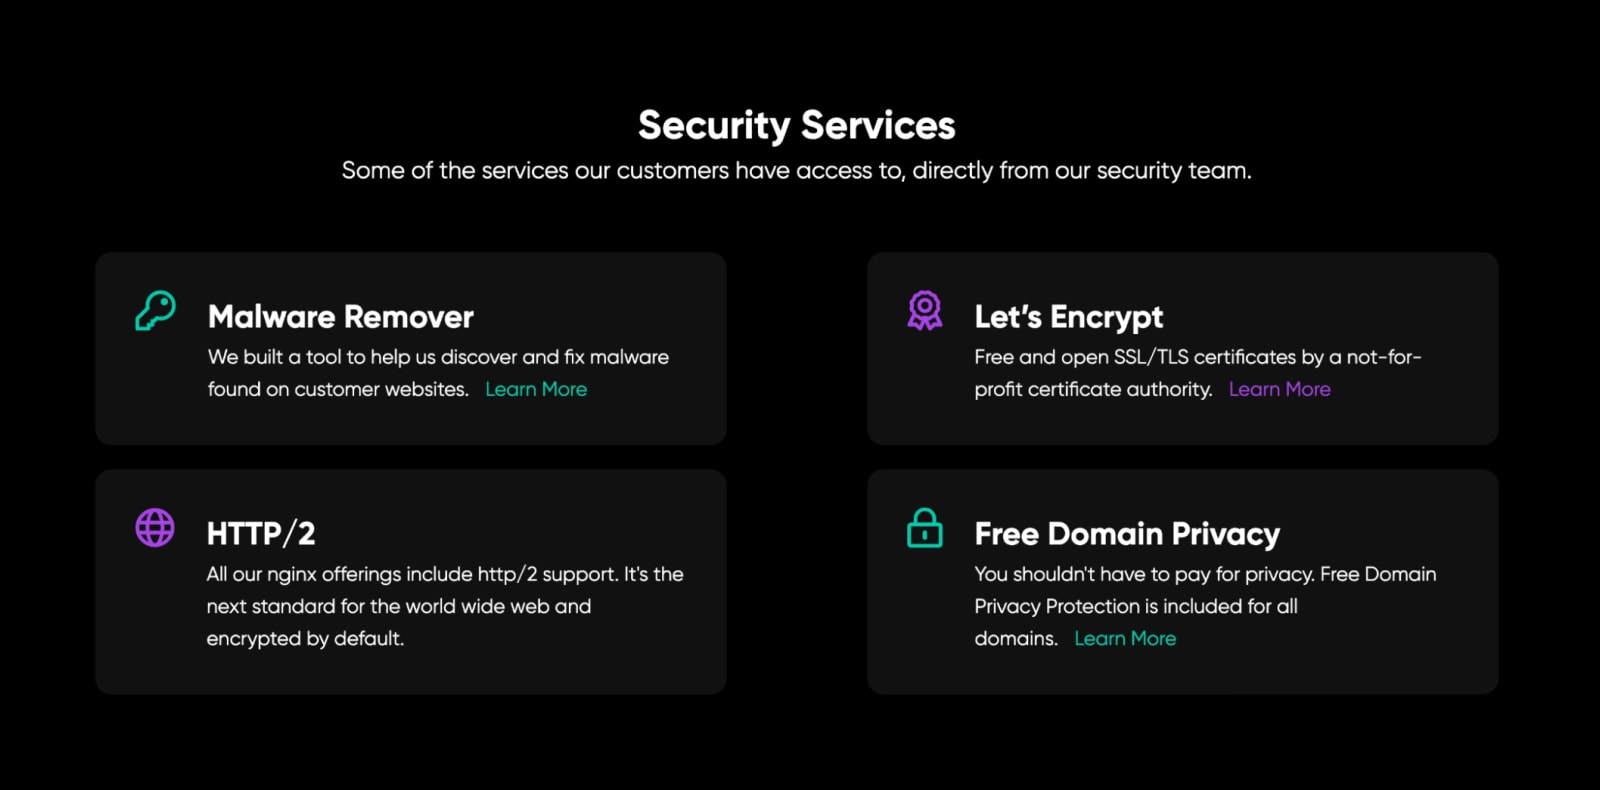Click the nginx http/2 support description
This screenshot has height=790, width=1600.
point(445,574)
